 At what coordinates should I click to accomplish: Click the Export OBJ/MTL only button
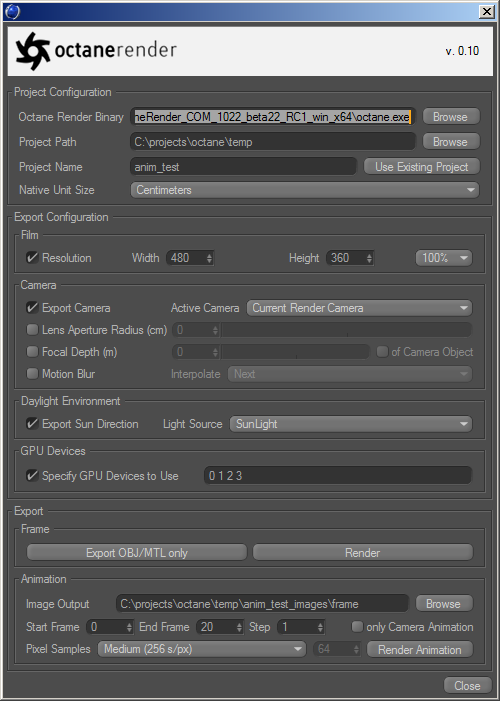click(137, 553)
